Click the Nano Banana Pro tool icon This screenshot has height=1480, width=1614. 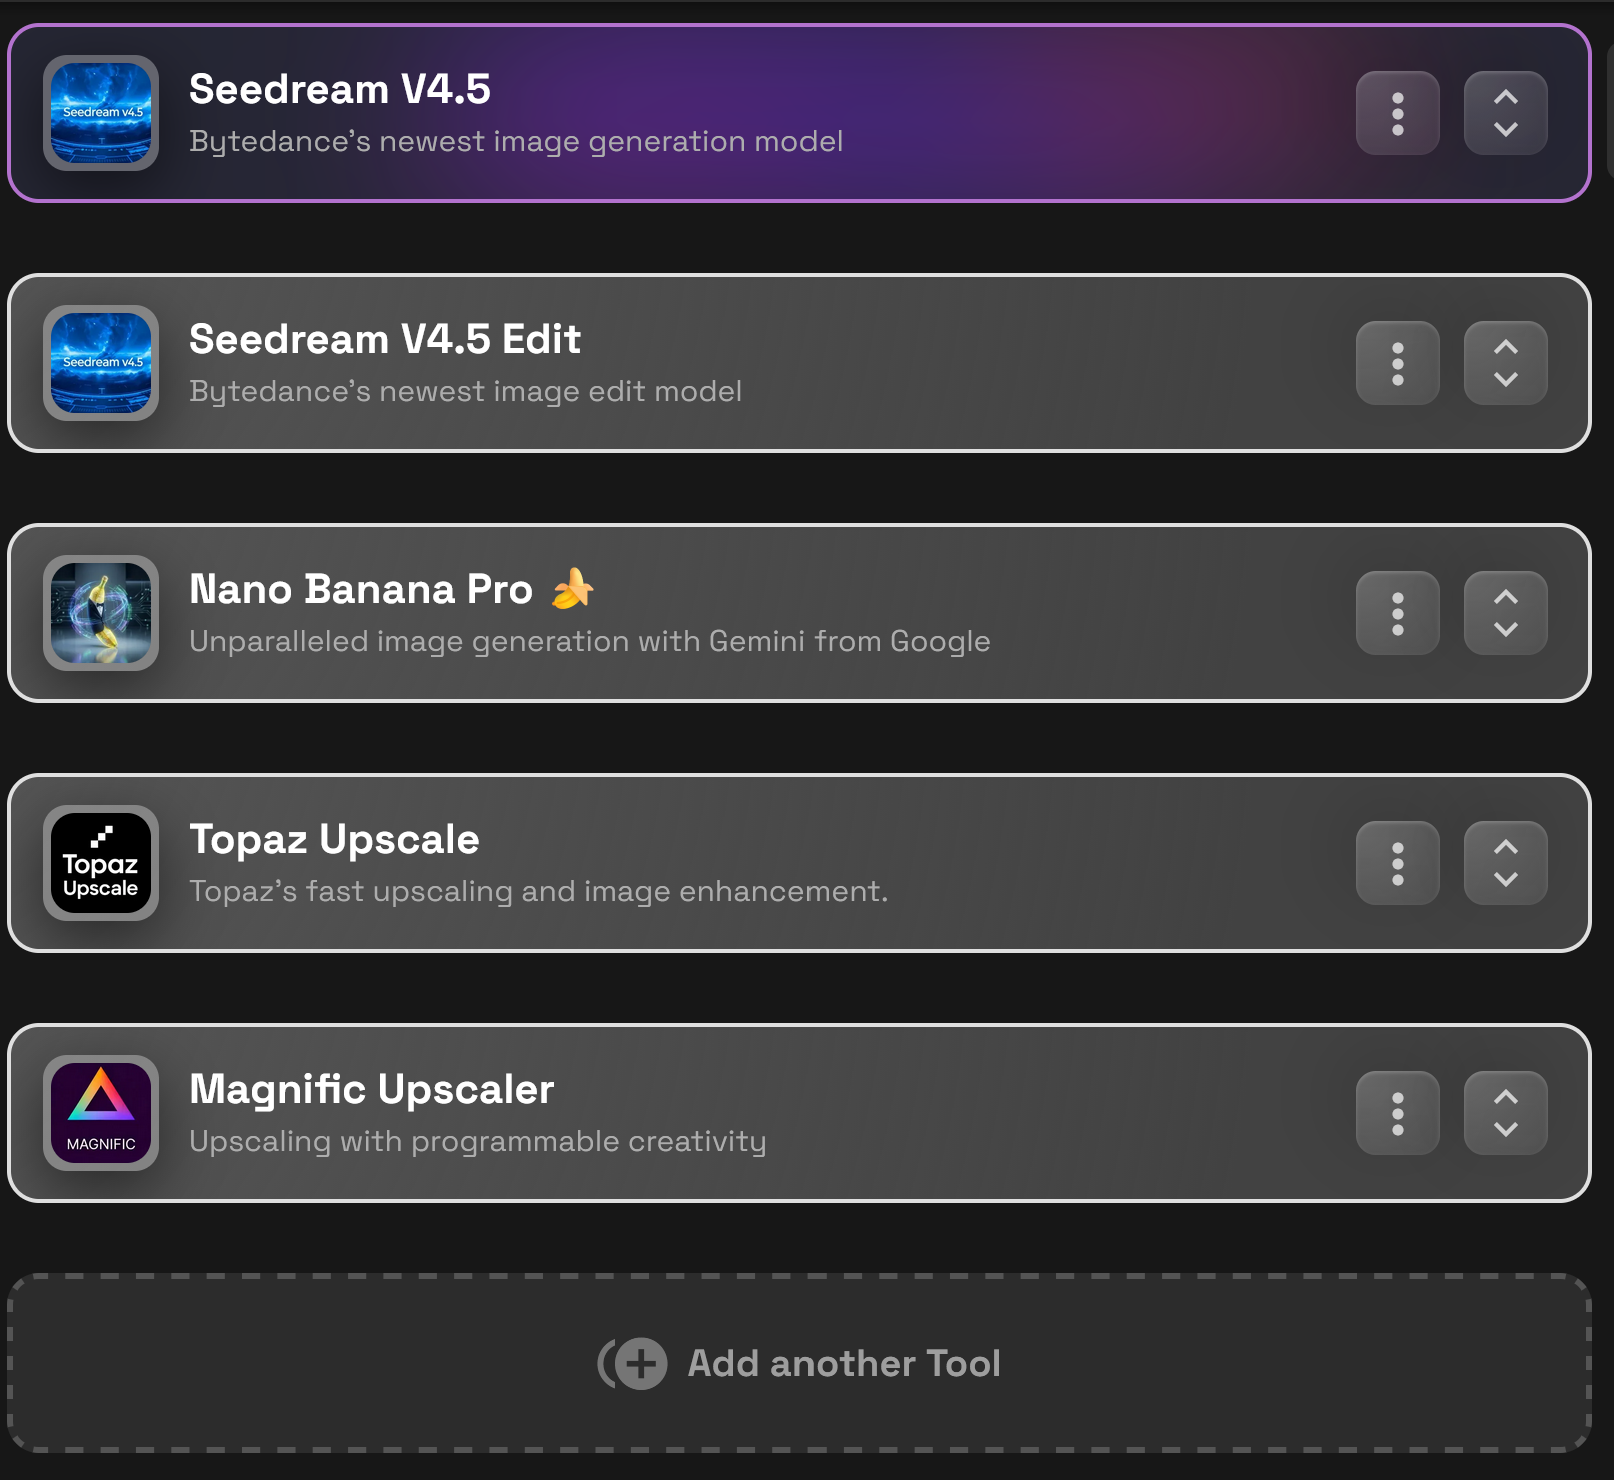(x=101, y=613)
